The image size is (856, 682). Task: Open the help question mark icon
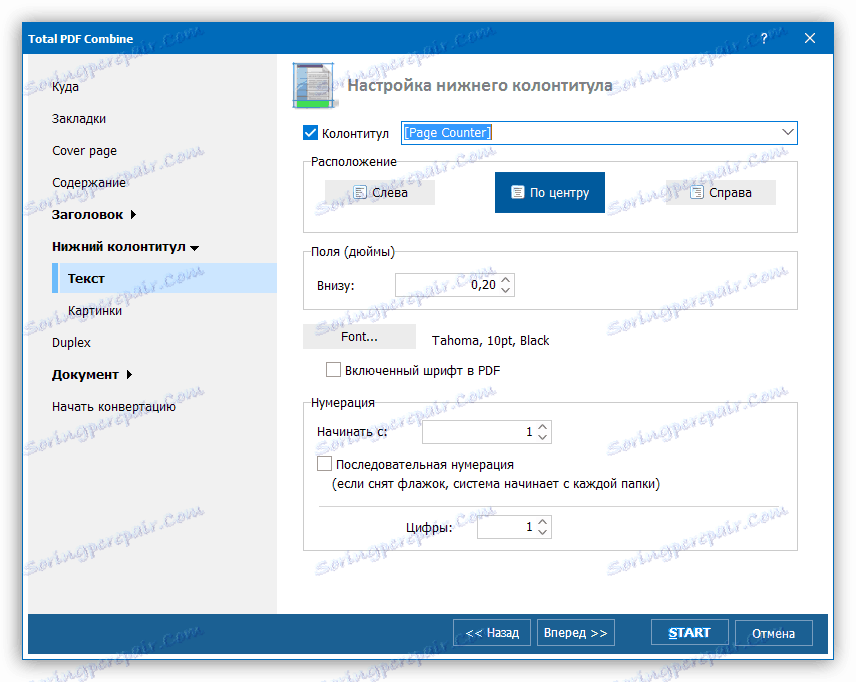click(x=763, y=38)
